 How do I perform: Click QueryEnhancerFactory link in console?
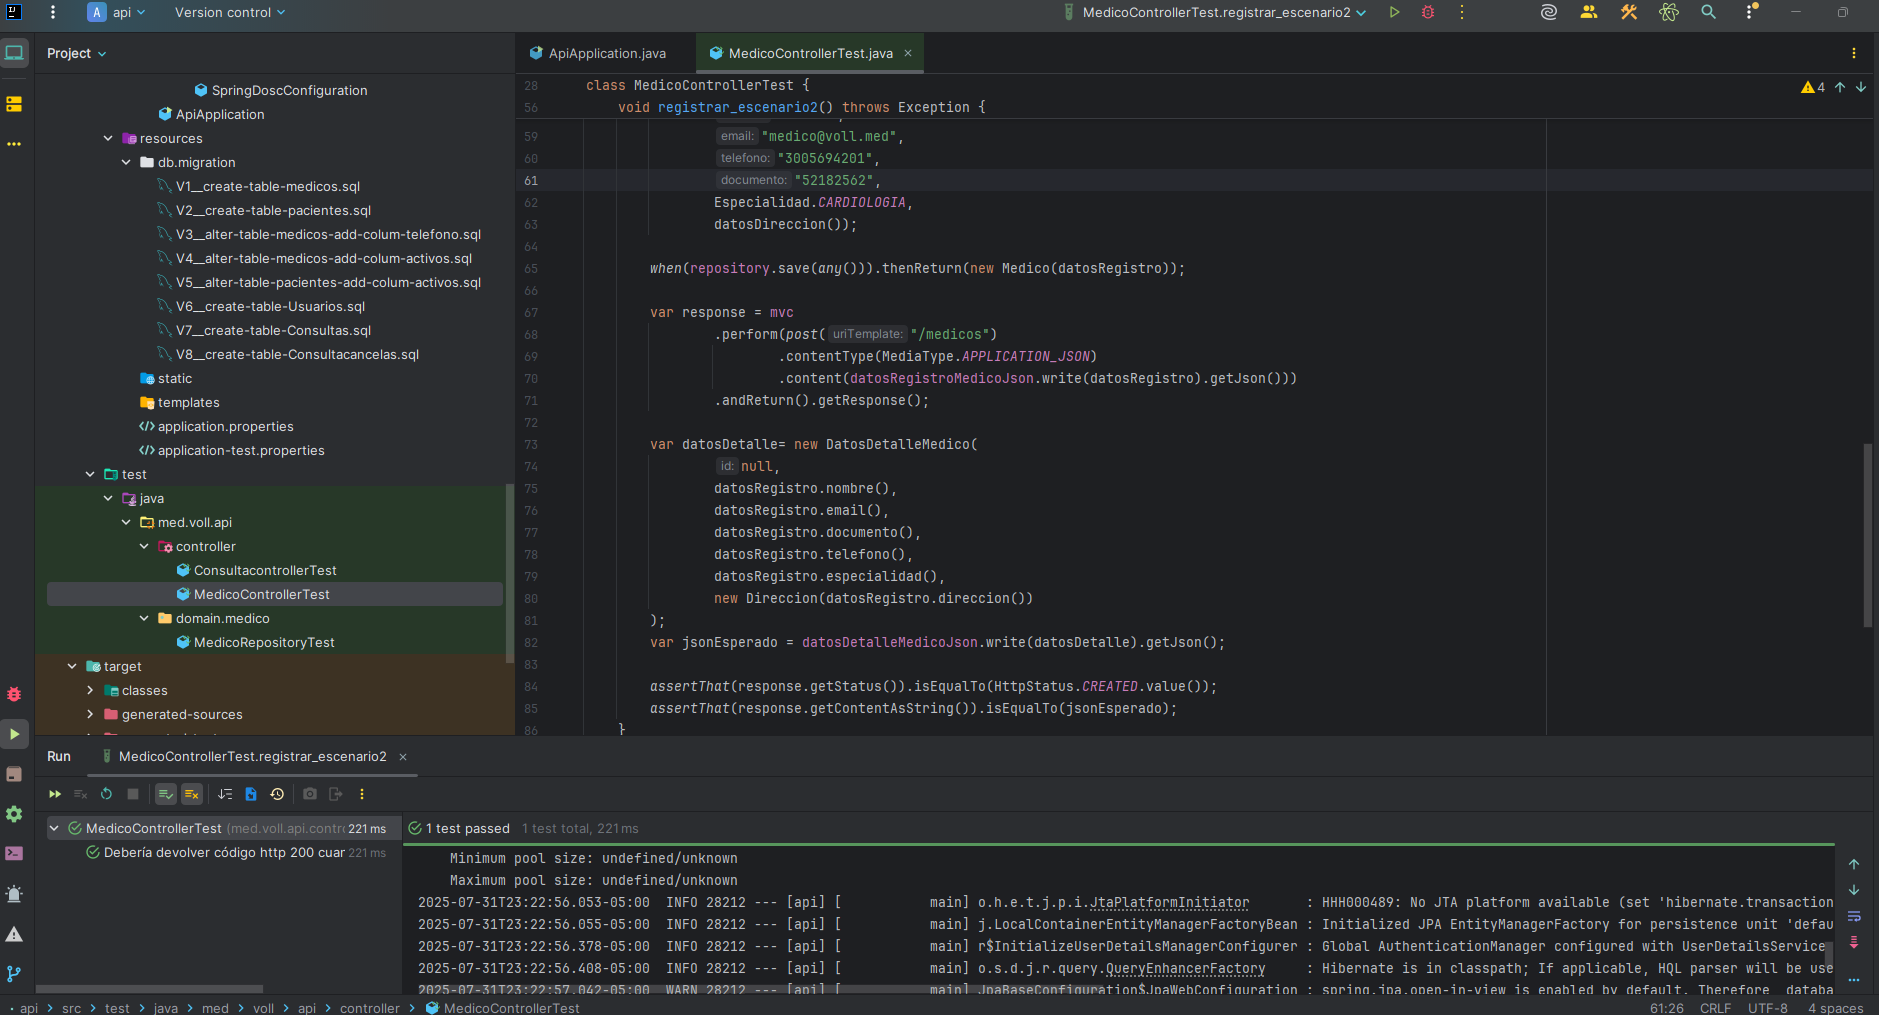point(1185,968)
